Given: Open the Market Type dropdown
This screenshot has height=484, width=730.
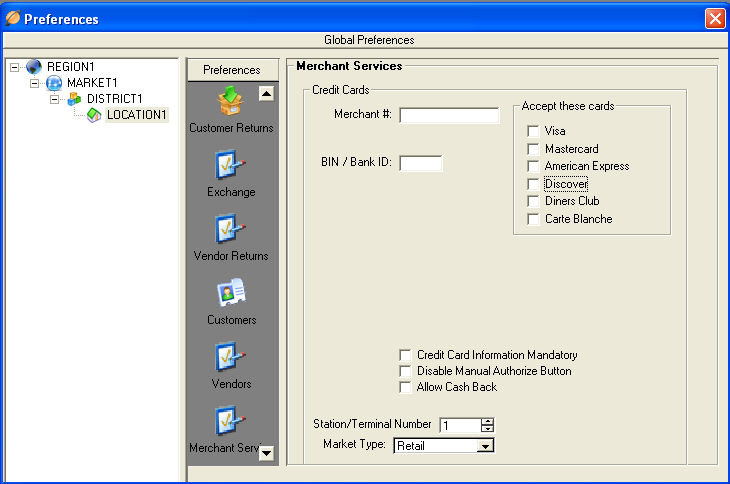Looking at the screenshot, I should [485, 446].
